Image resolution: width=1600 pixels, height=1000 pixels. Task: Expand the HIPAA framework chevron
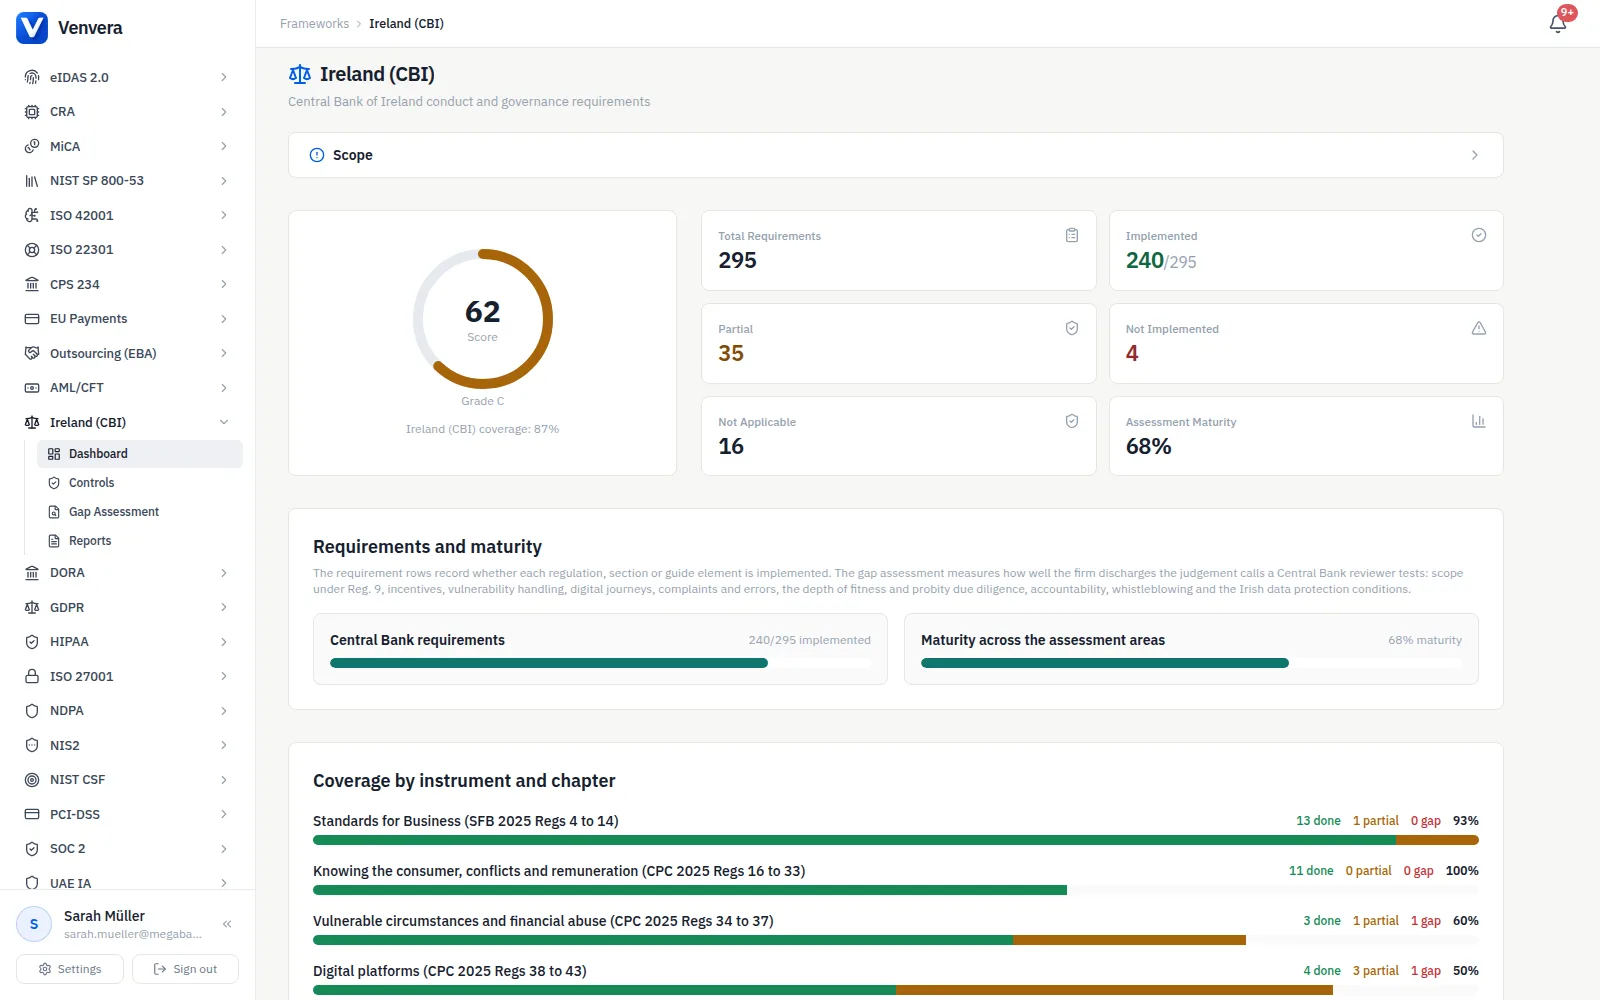224,642
